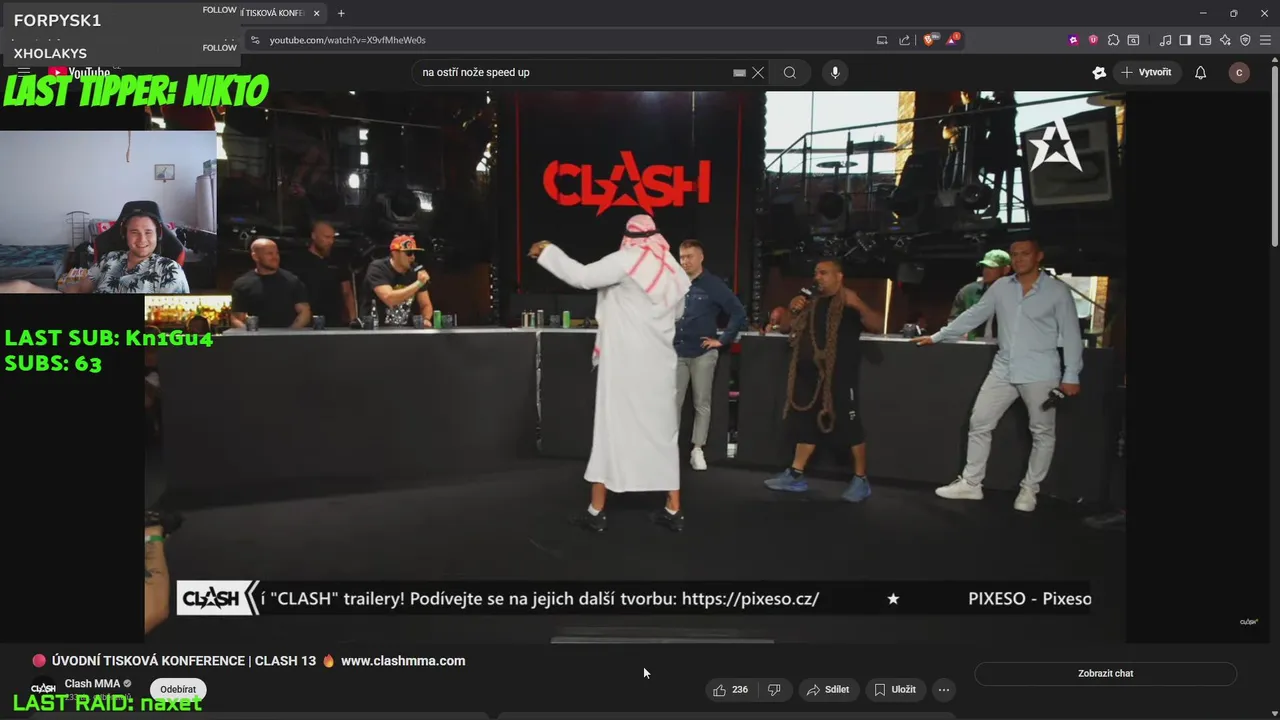
Task: Open the Clash MMA channel name link
Action: point(92,684)
